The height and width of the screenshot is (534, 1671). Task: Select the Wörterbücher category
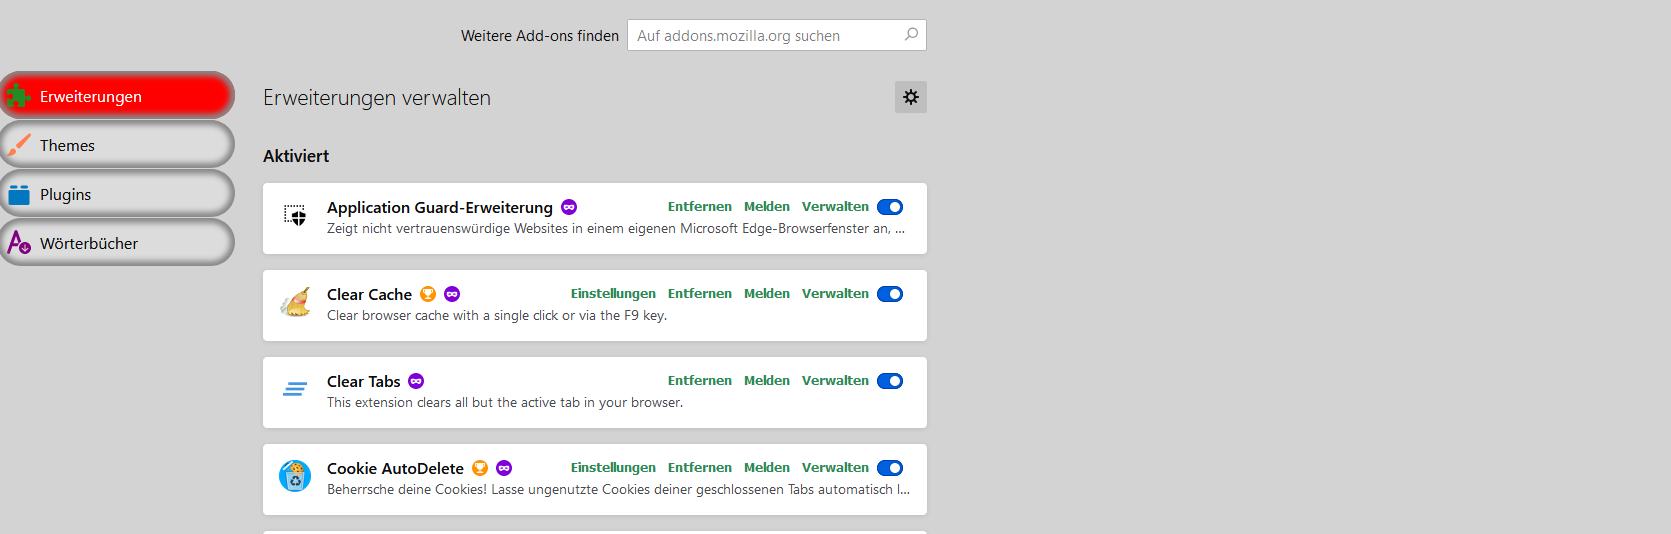117,243
